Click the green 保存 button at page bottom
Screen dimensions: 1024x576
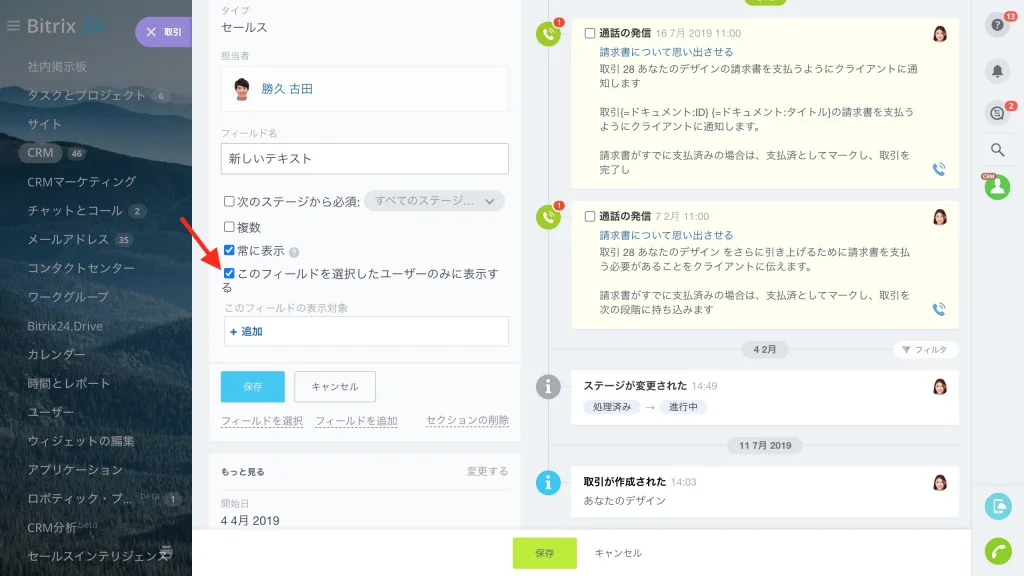pyautogui.click(x=545, y=553)
